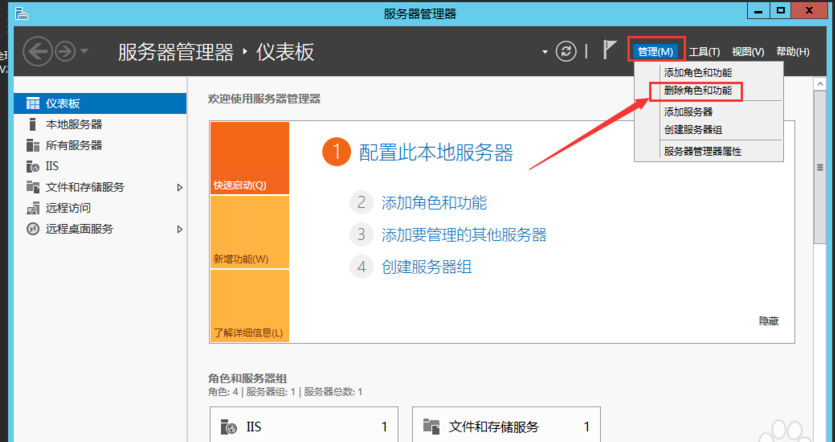
Task: Click the 新增功能(W) tile
Action: 250,232
